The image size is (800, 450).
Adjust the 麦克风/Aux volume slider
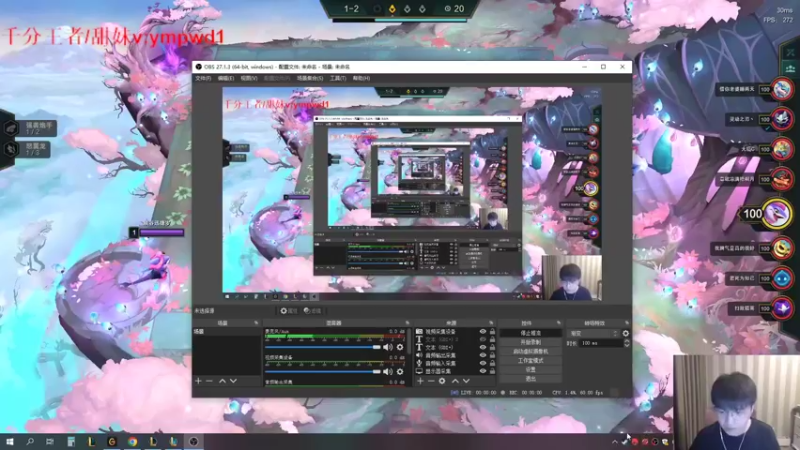point(322,347)
